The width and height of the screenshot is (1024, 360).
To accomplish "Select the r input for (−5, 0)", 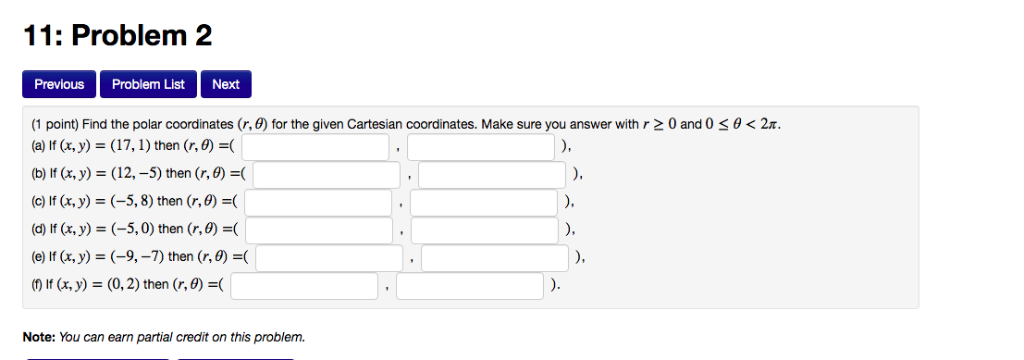I will point(319,230).
